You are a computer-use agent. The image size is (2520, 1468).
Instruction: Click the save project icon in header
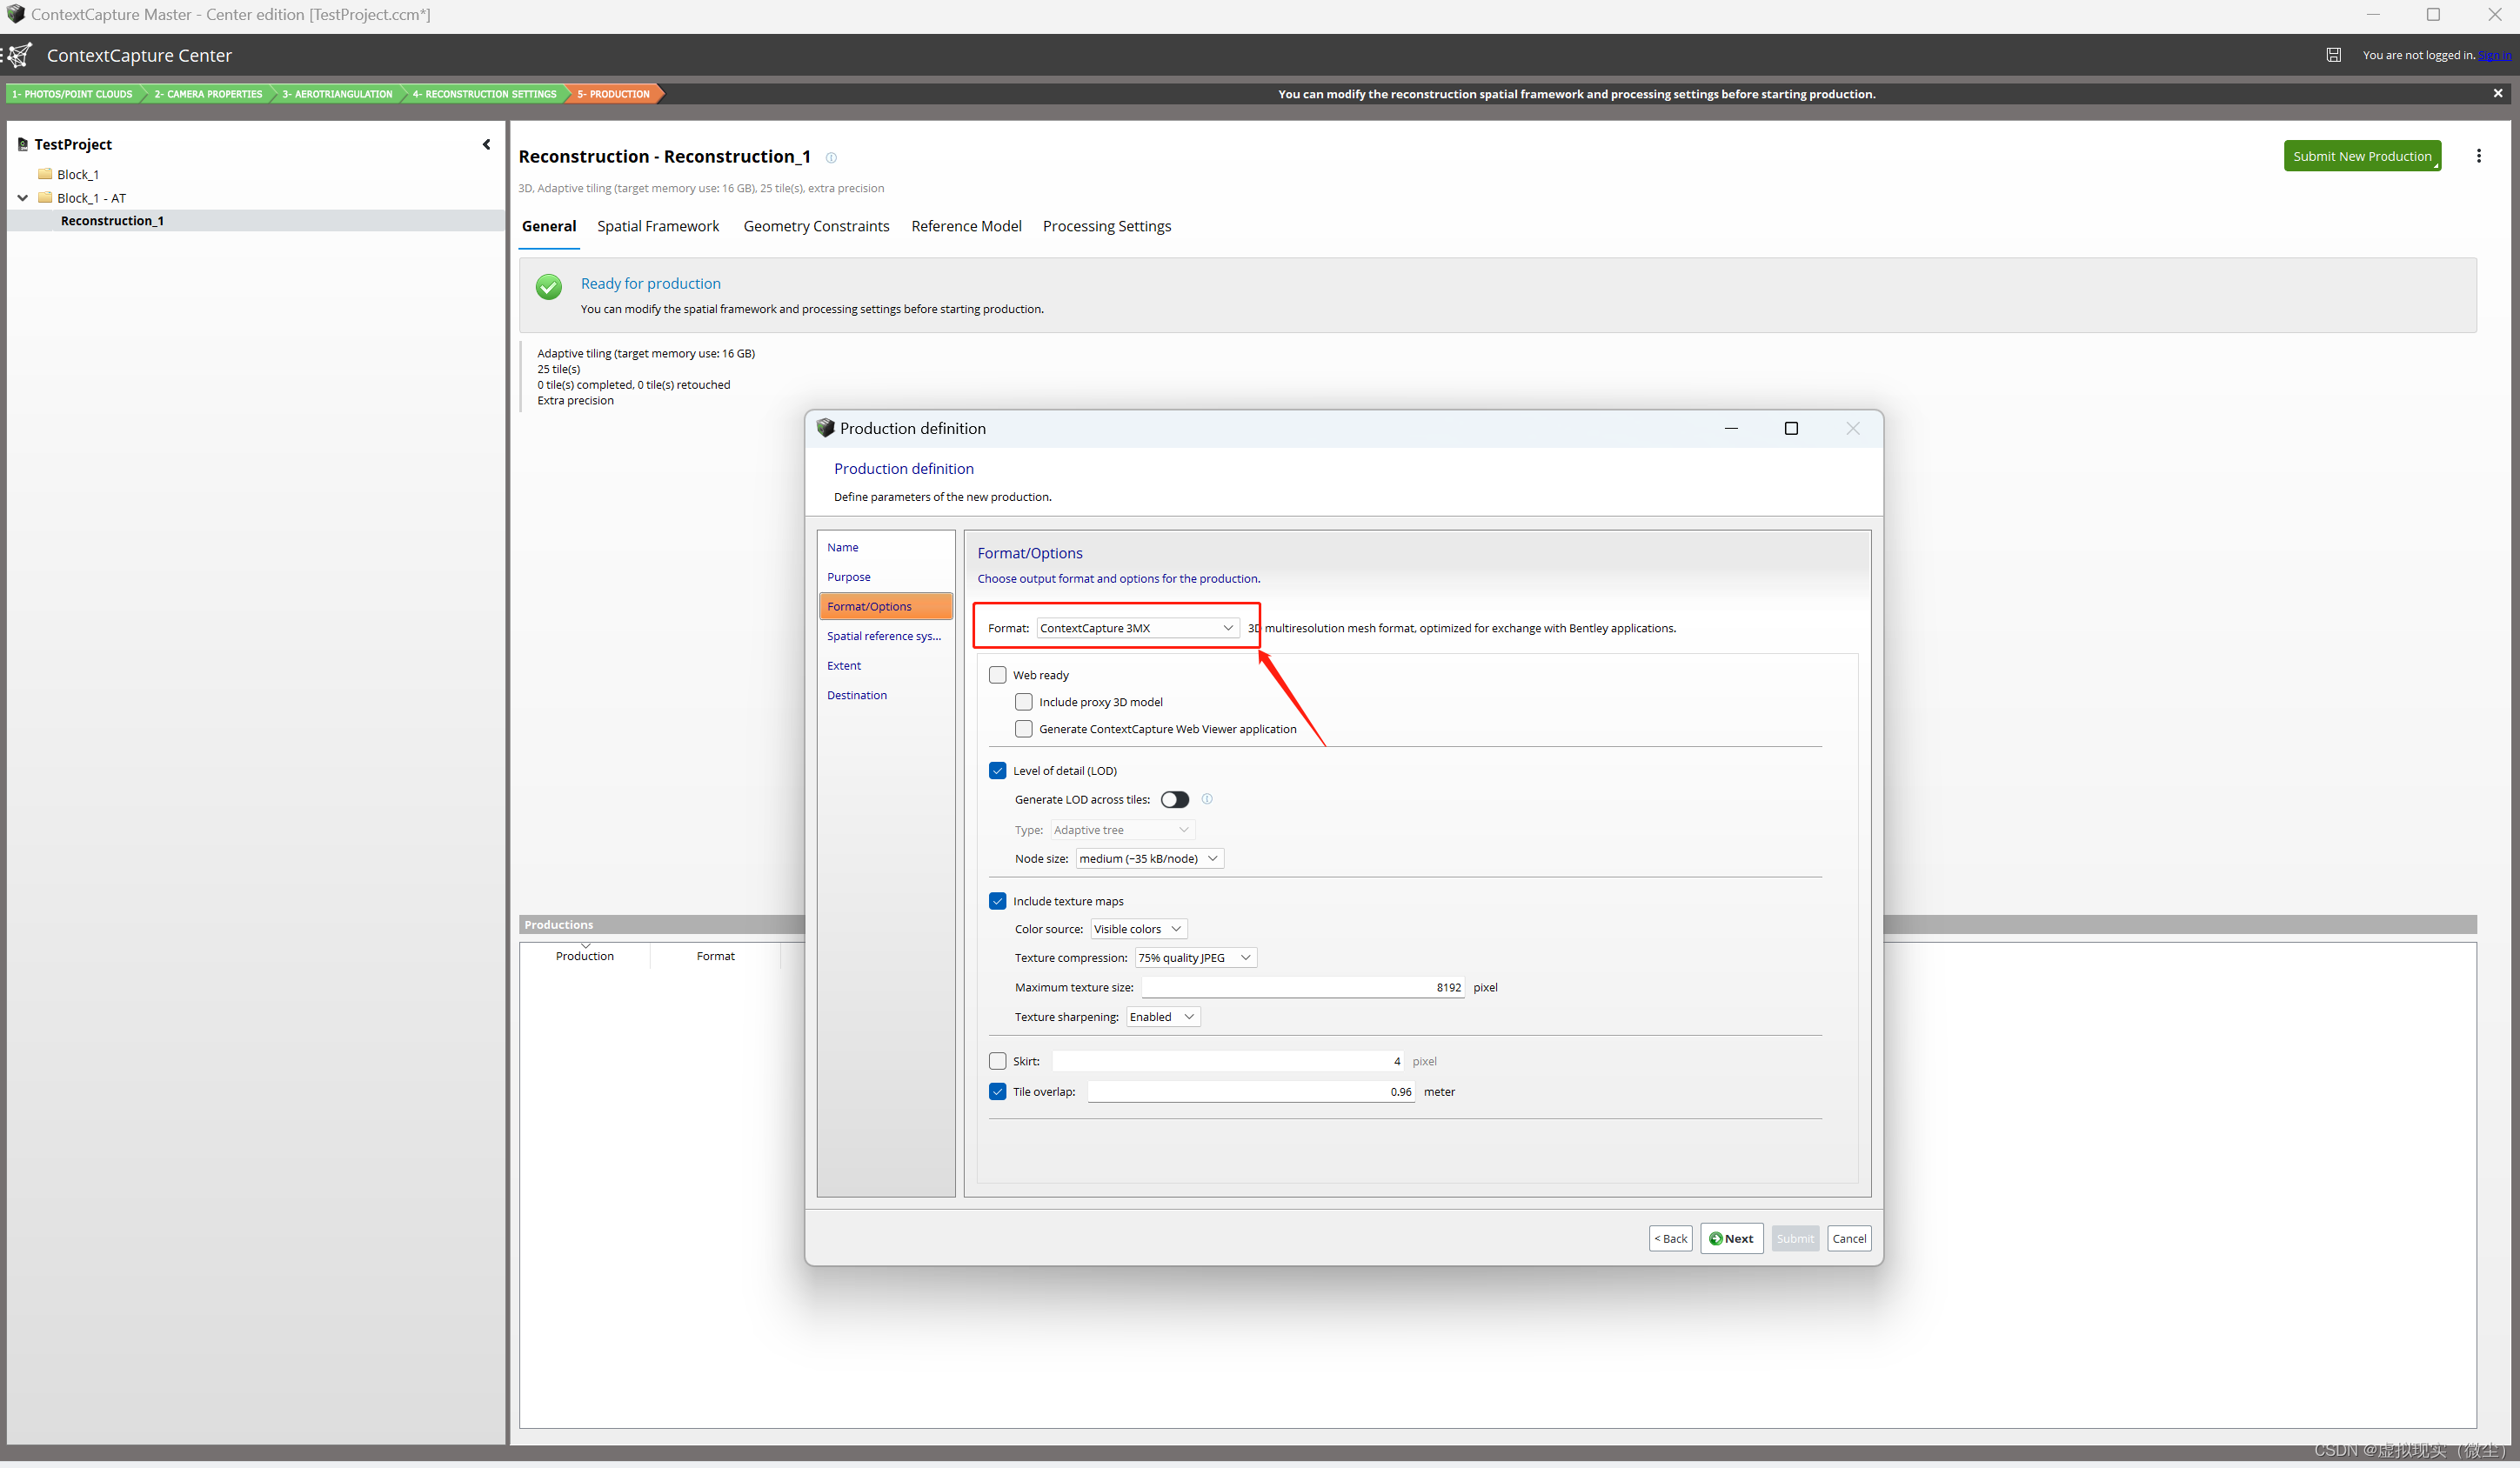(2333, 55)
